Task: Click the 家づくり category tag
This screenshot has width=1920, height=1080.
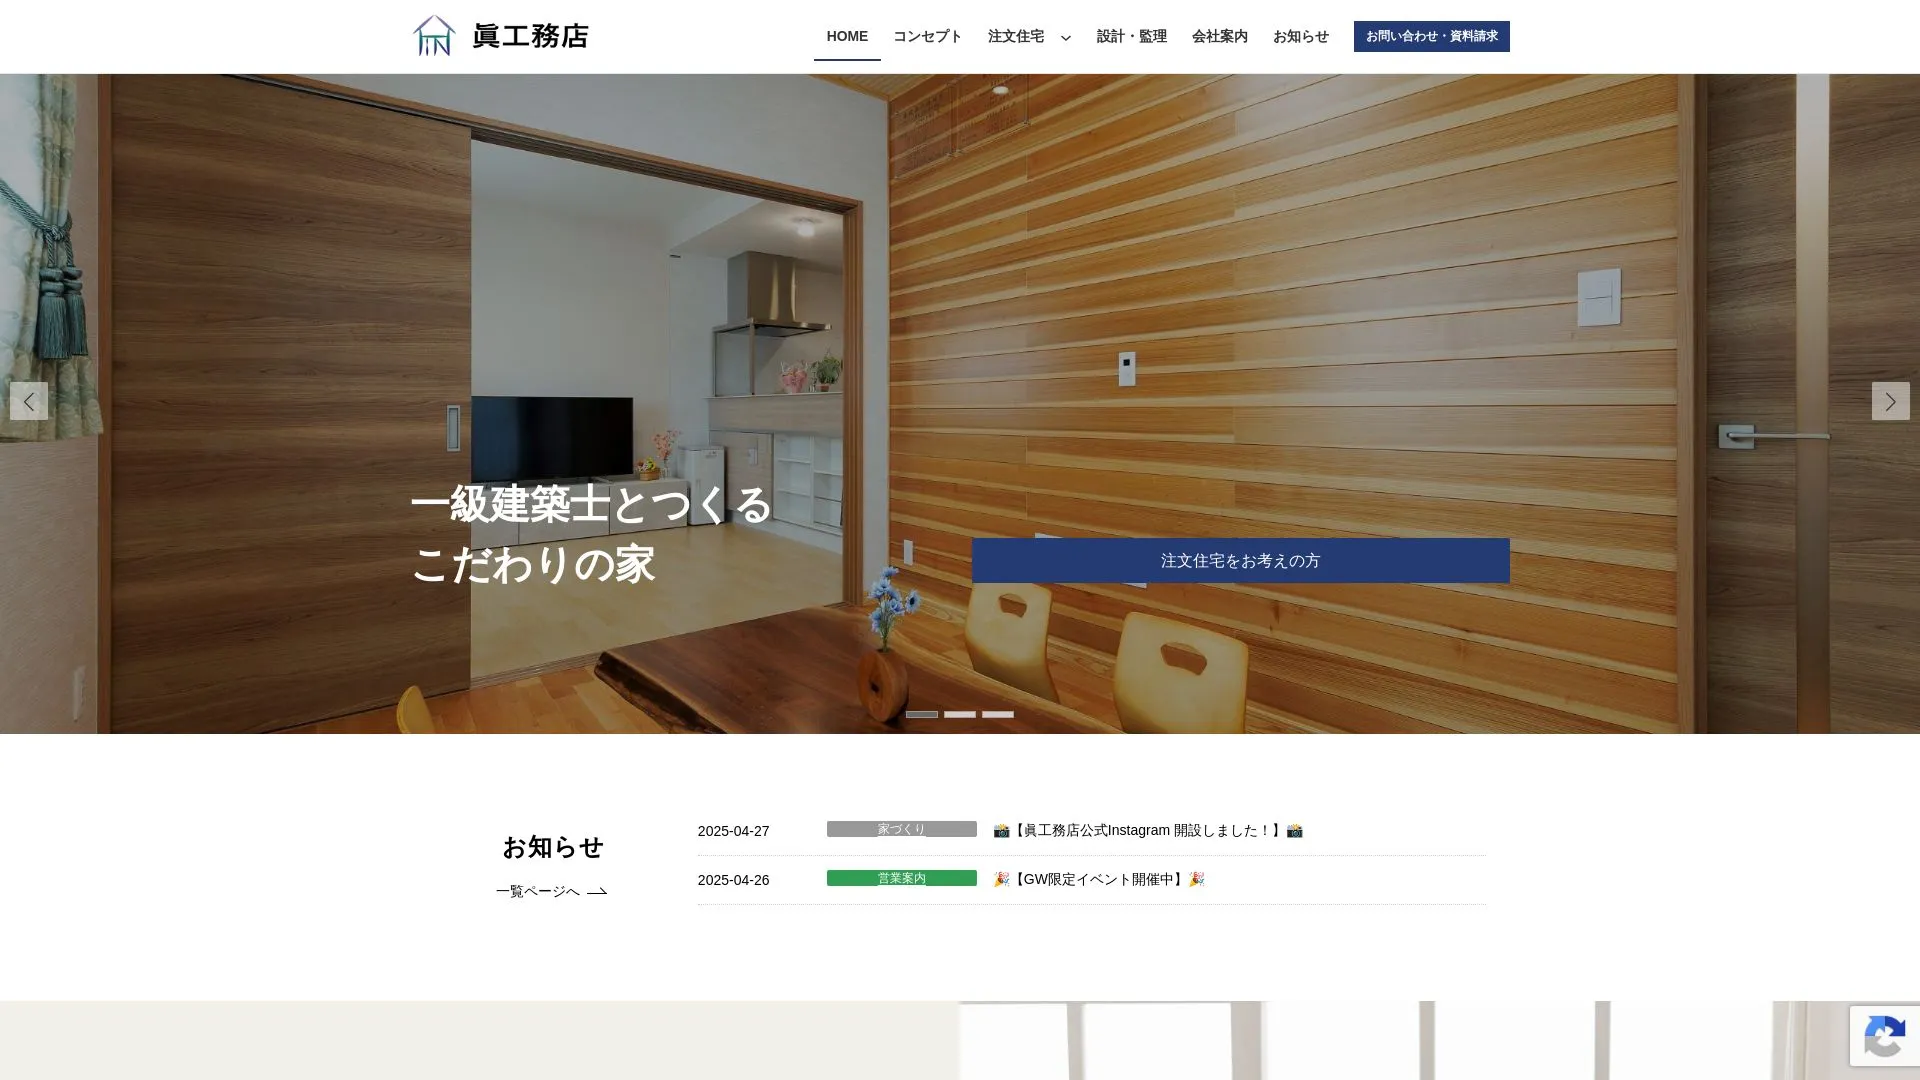Action: [901, 829]
